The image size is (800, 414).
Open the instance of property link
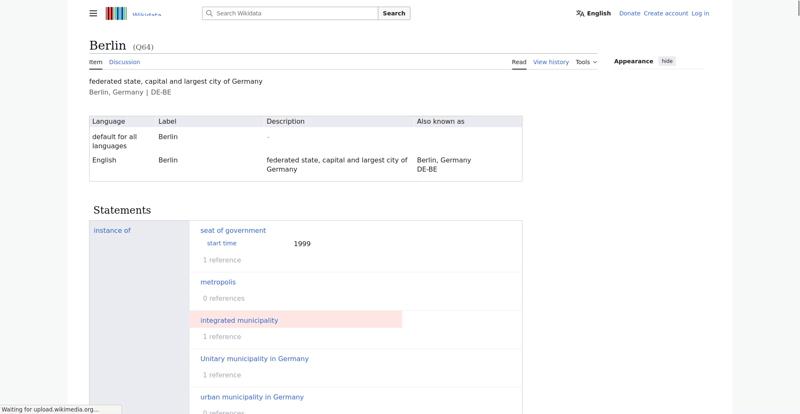tap(112, 231)
